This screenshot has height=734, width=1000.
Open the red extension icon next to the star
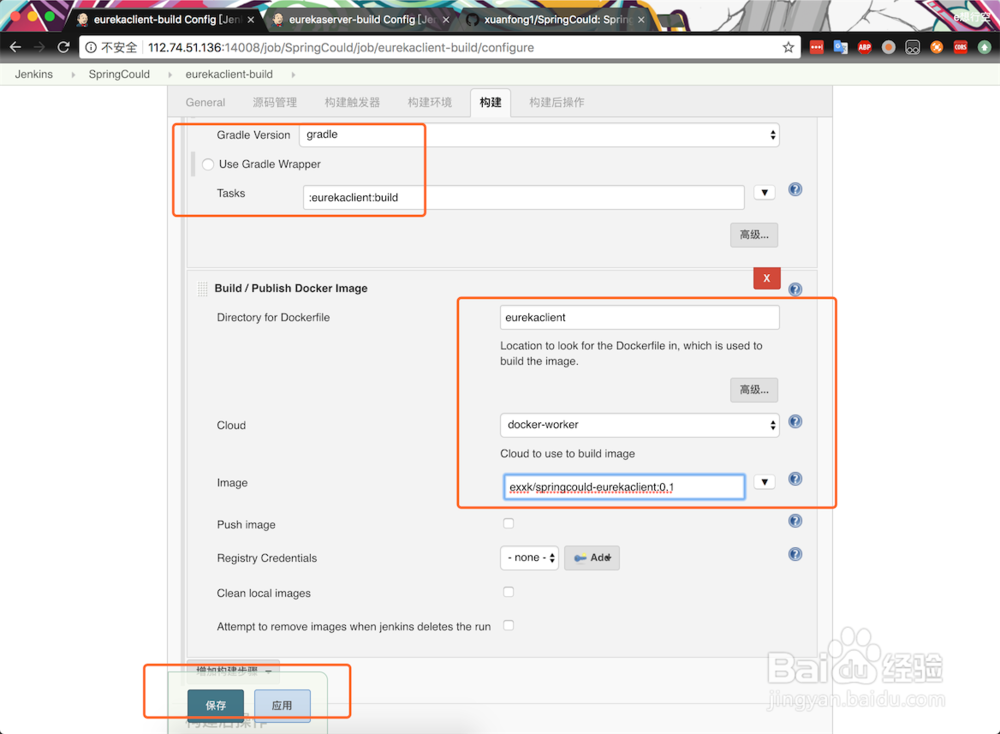816,47
